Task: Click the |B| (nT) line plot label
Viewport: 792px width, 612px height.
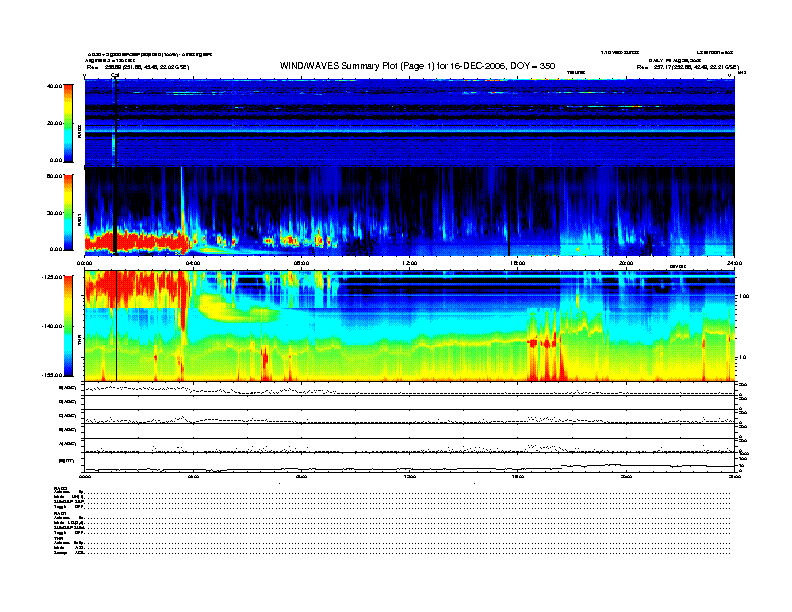Action: 67,461
